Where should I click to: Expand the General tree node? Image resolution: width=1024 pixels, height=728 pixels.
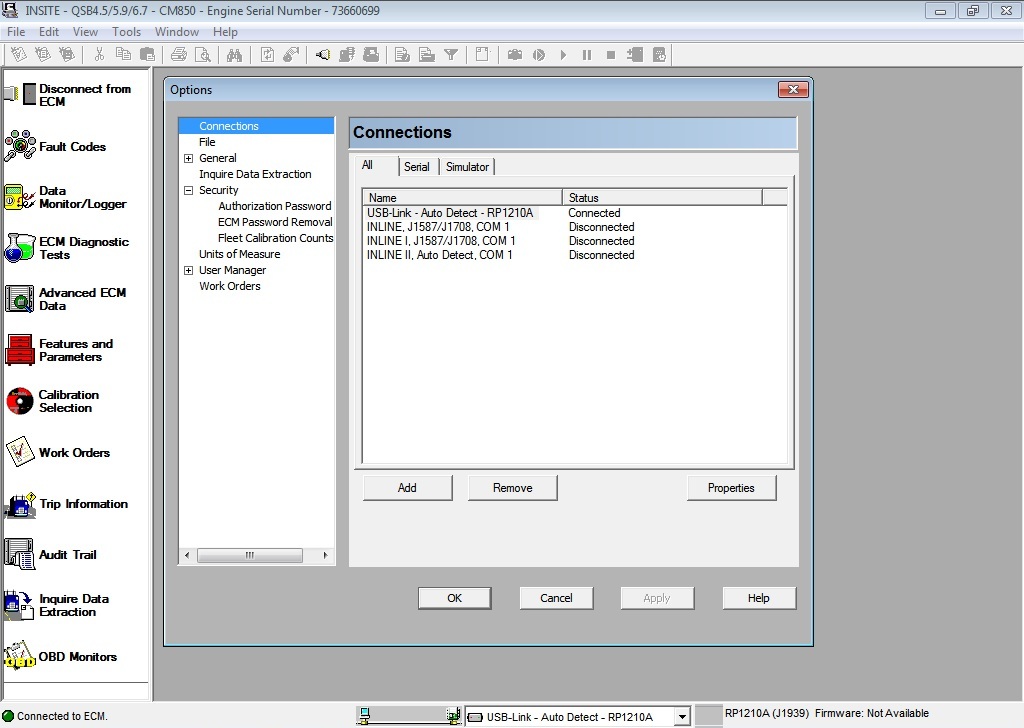pyautogui.click(x=189, y=158)
